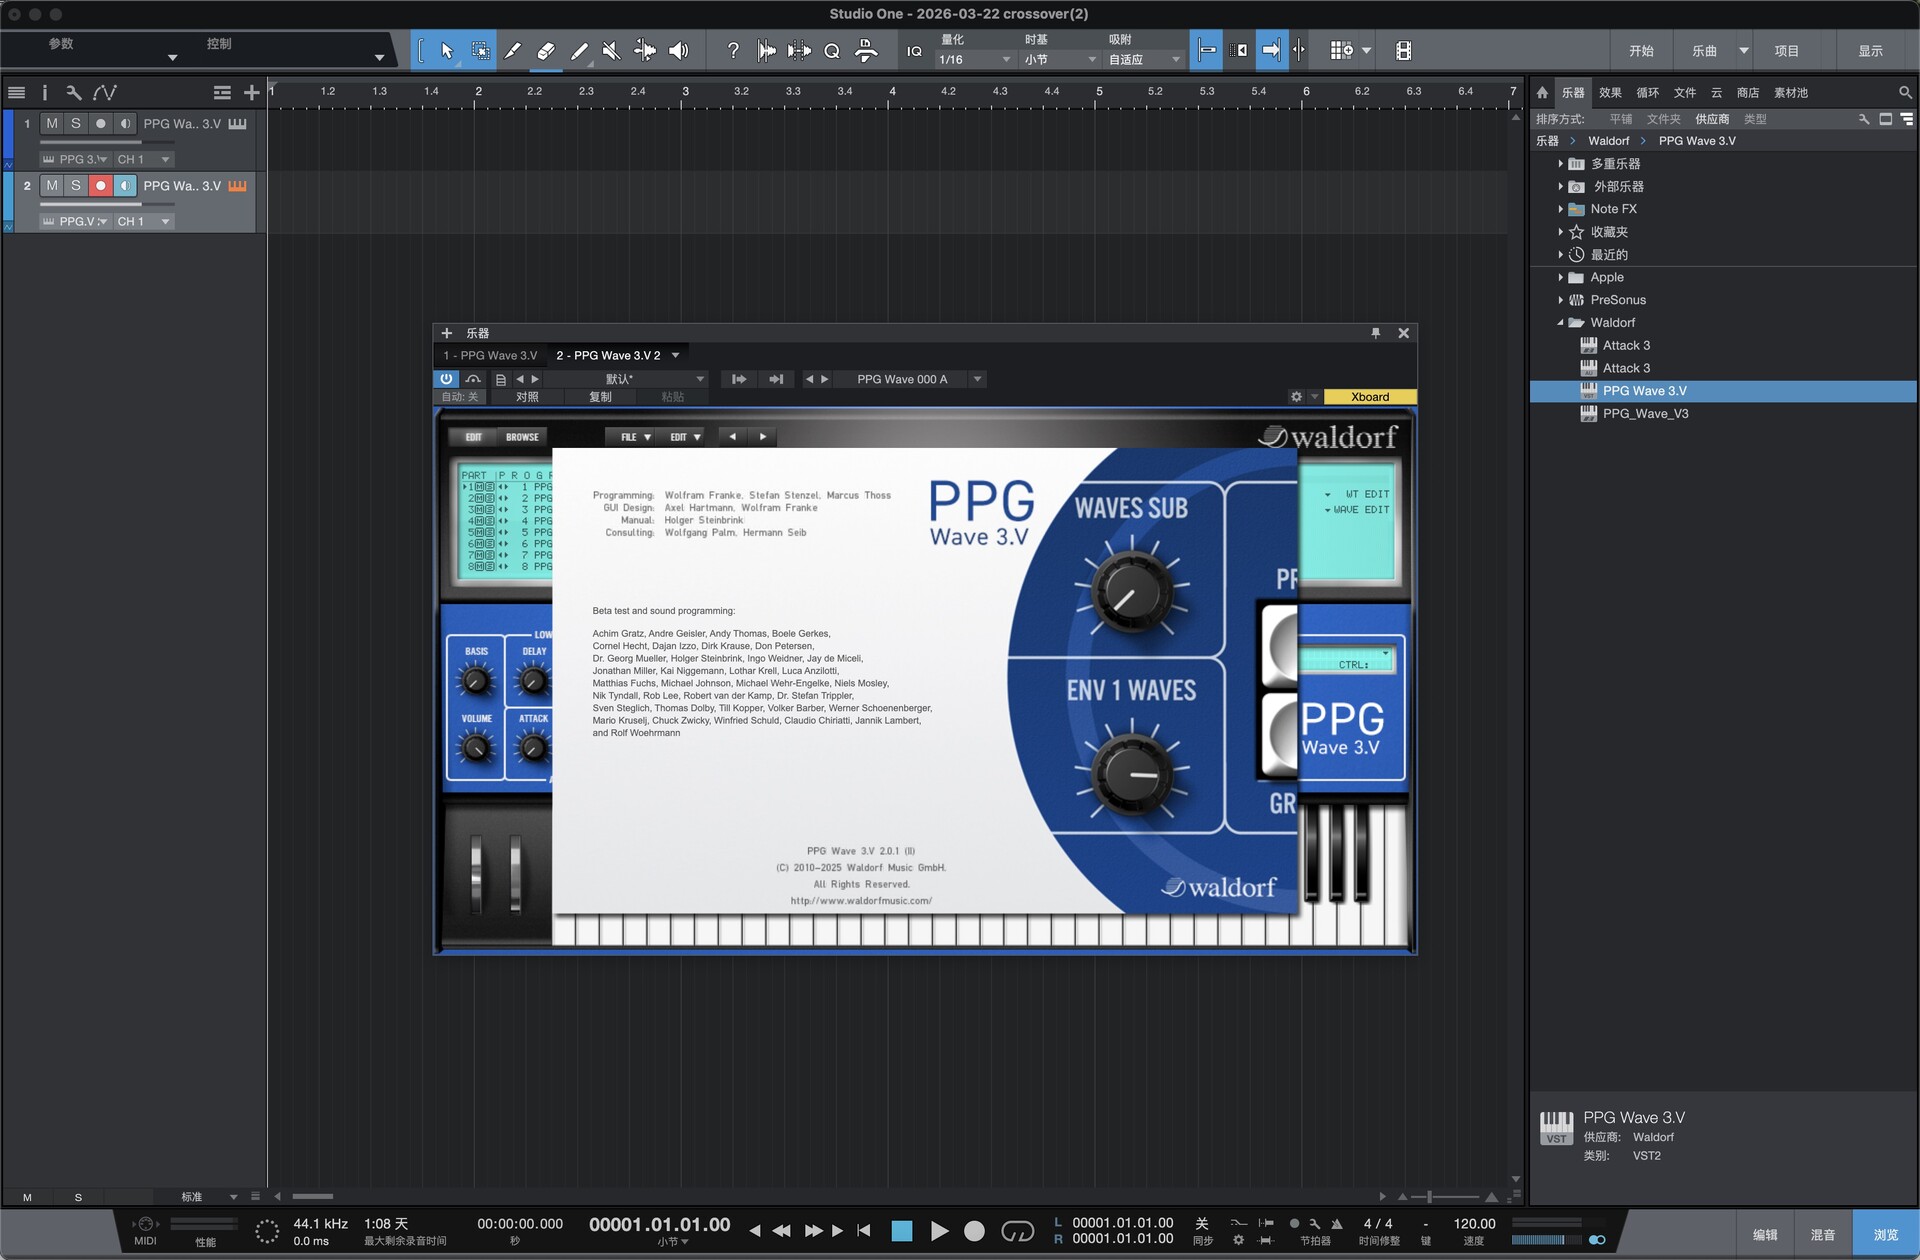The image size is (1920, 1260).
Task: Expand the PreSonus vendor folder
Action: click(x=1560, y=300)
